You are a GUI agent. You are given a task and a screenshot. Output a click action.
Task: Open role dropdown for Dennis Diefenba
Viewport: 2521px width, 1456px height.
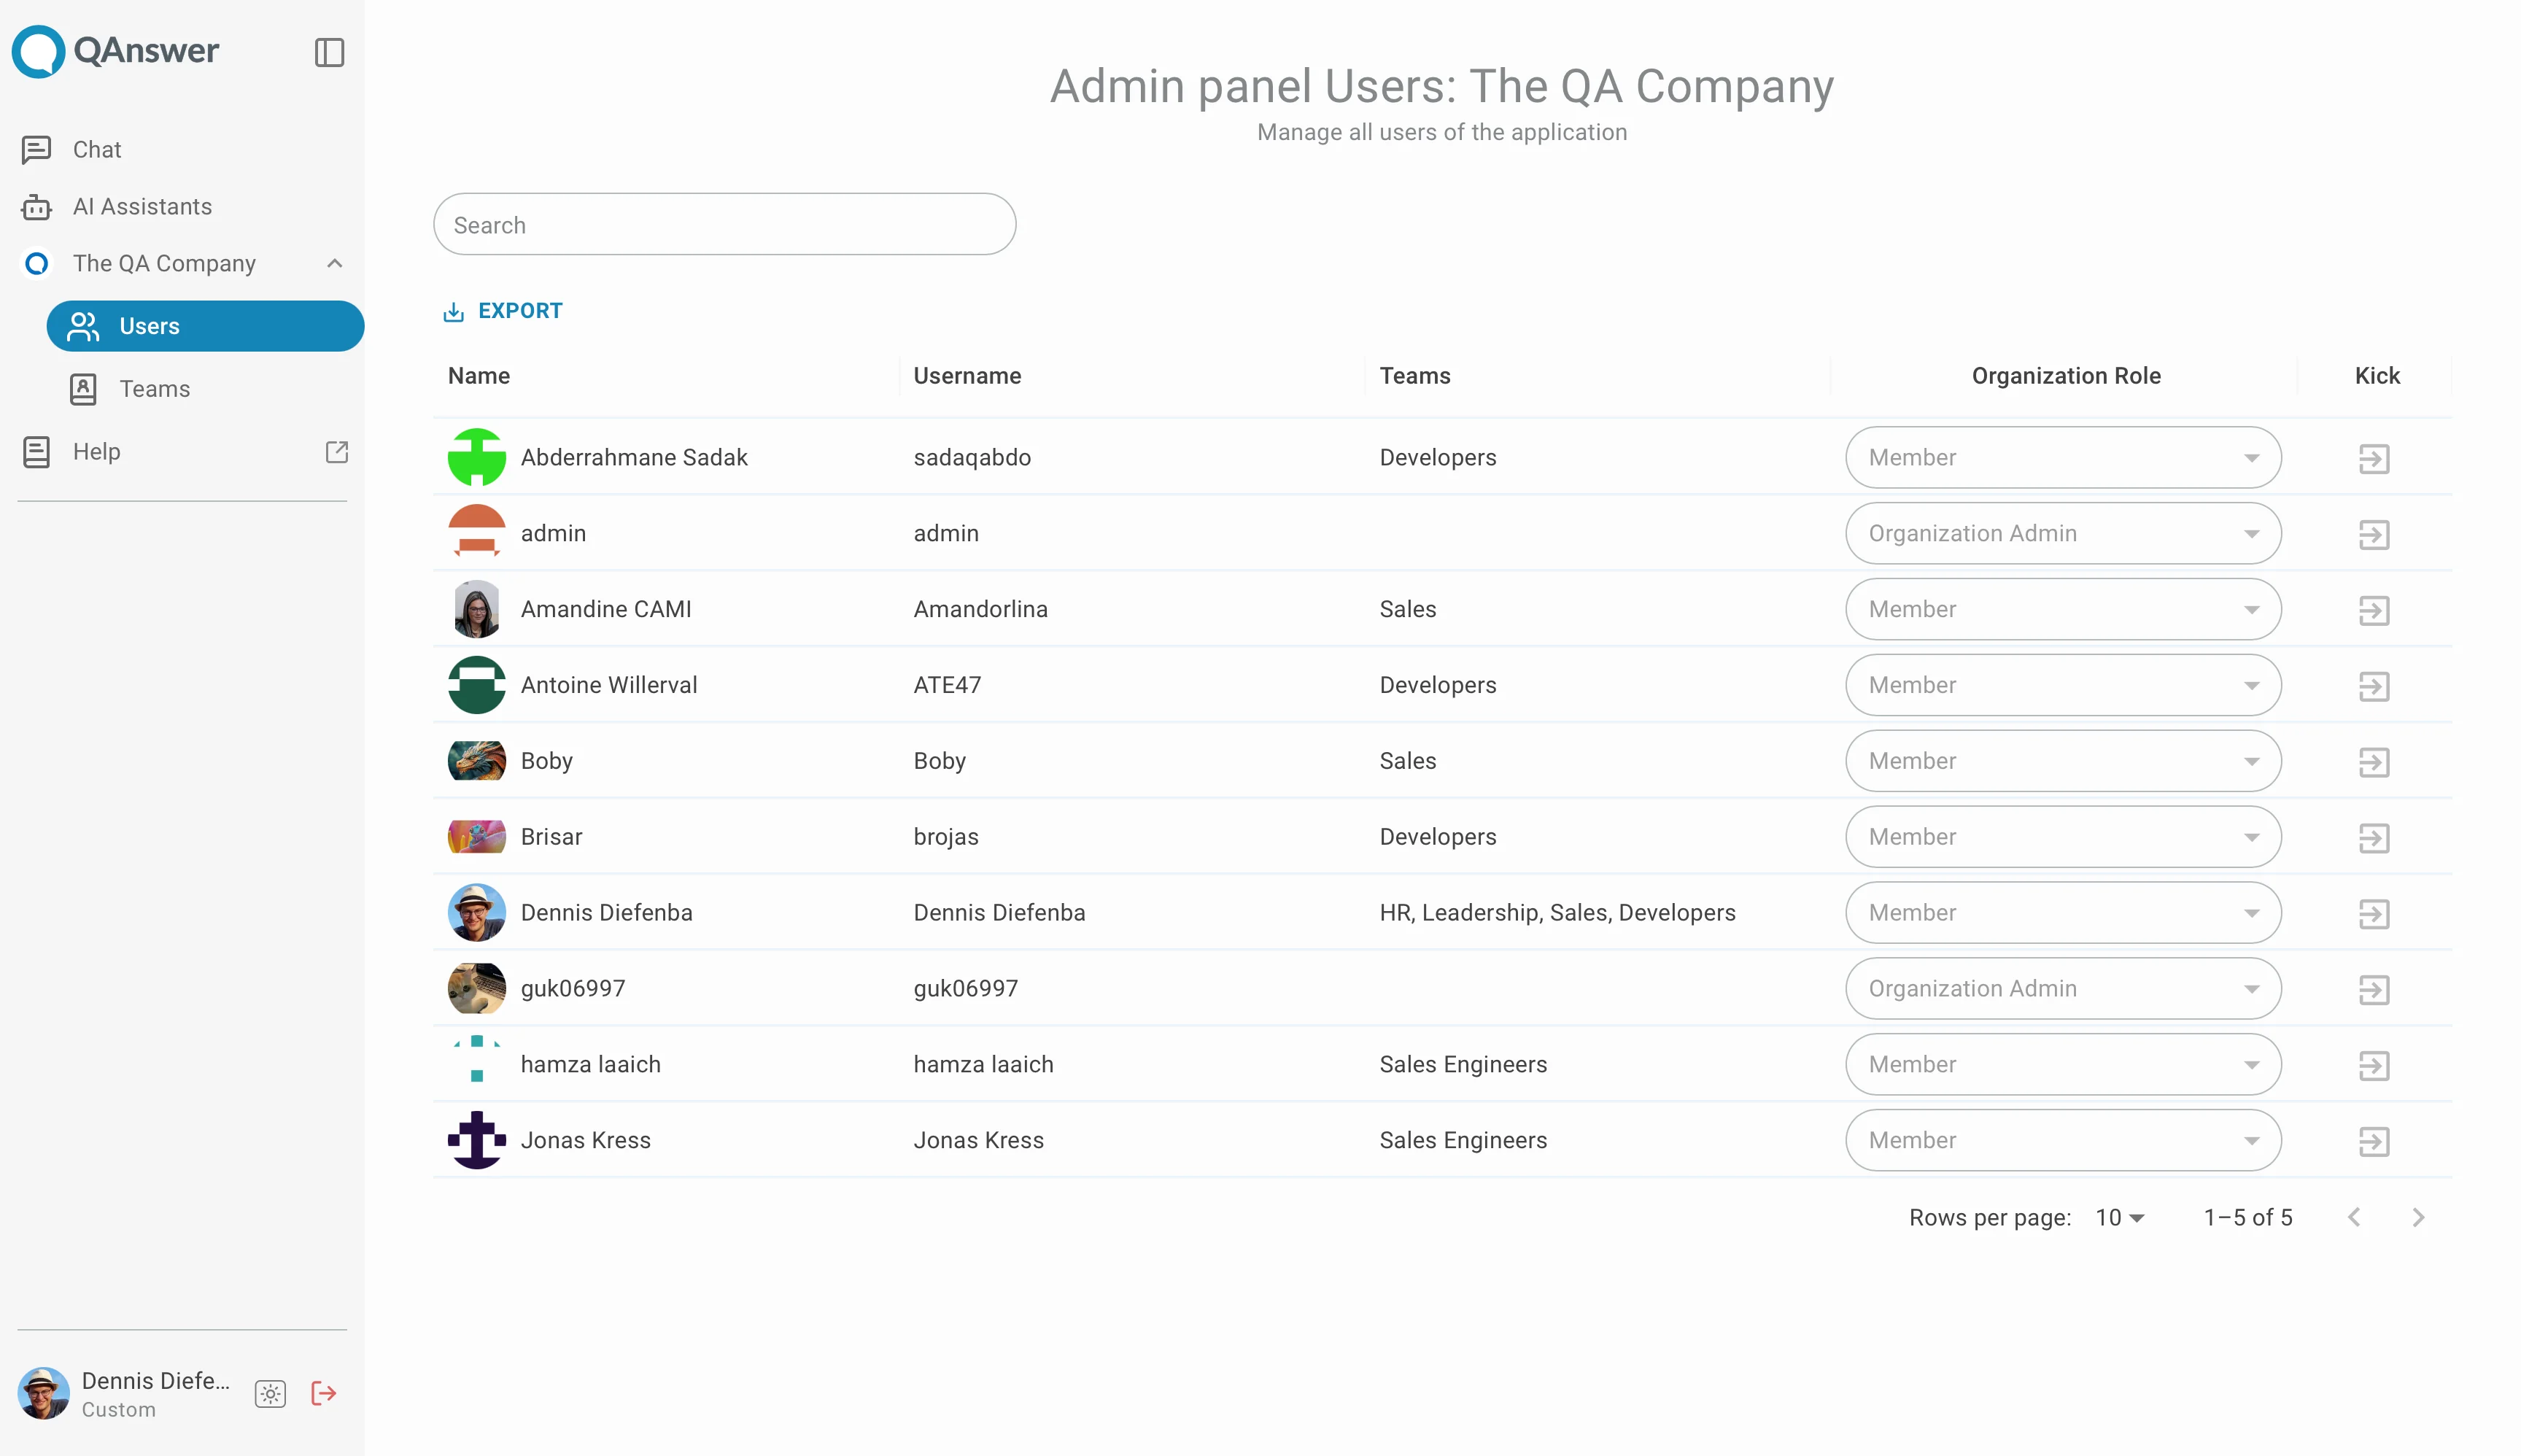(2063, 913)
